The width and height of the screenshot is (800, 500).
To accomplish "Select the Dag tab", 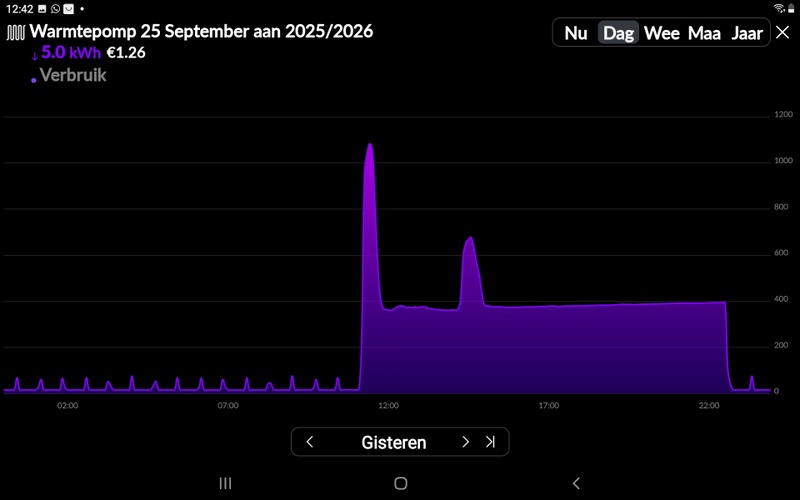I will click(618, 33).
